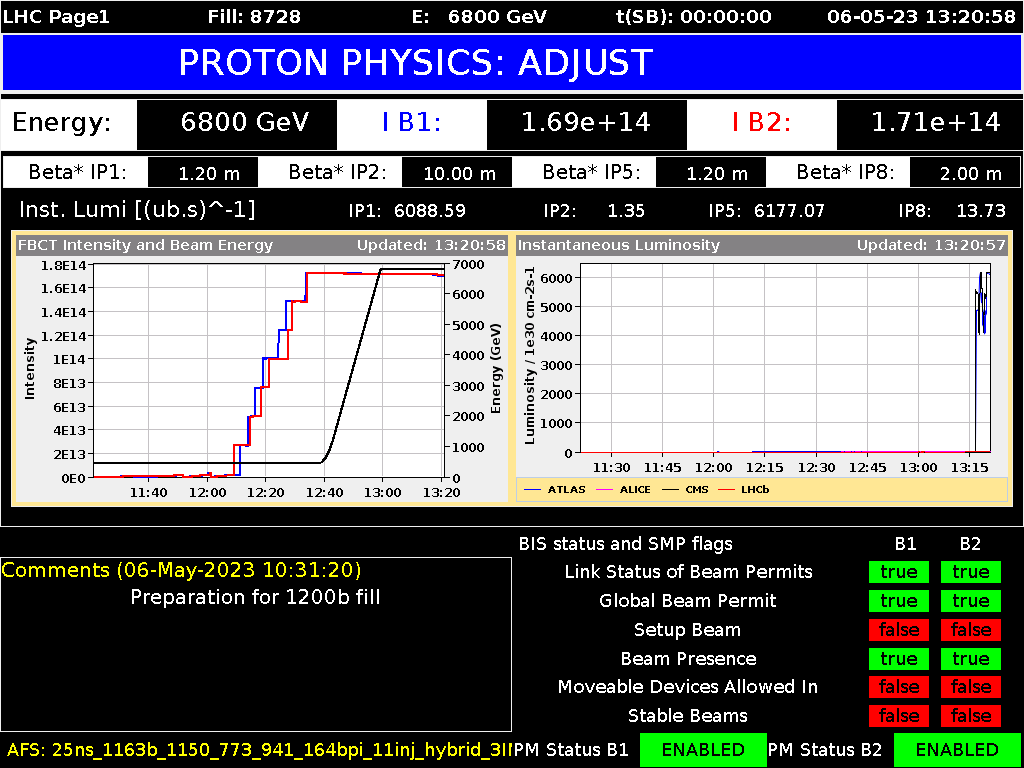
Task: Click Link Status of Beam Permits B1 true
Action: (x=899, y=572)
